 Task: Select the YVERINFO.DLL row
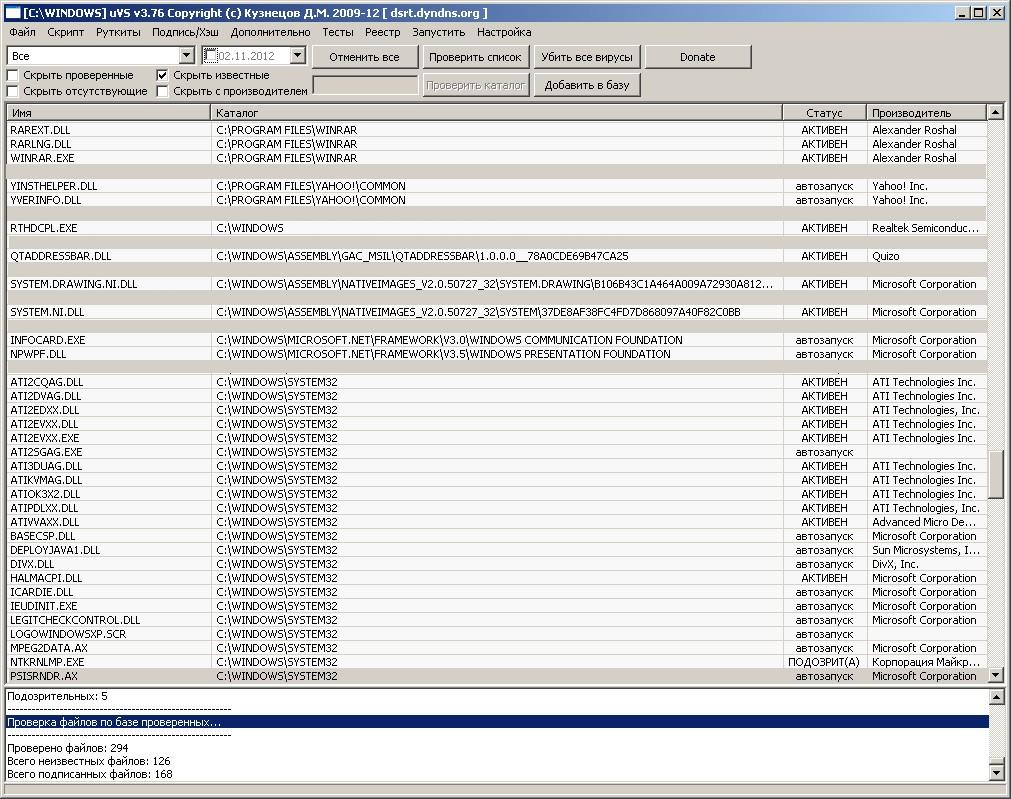coord(496,201)
